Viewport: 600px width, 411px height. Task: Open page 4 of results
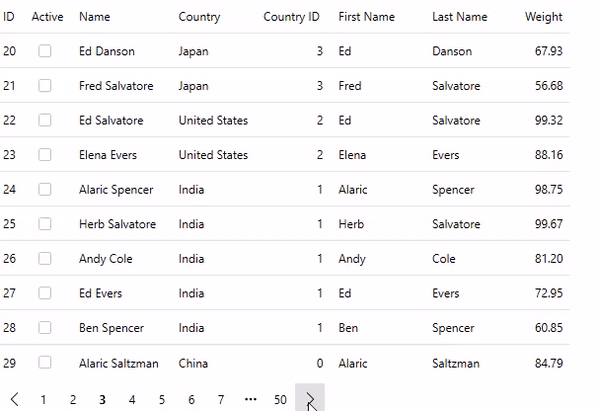click(x=132, y=399)
